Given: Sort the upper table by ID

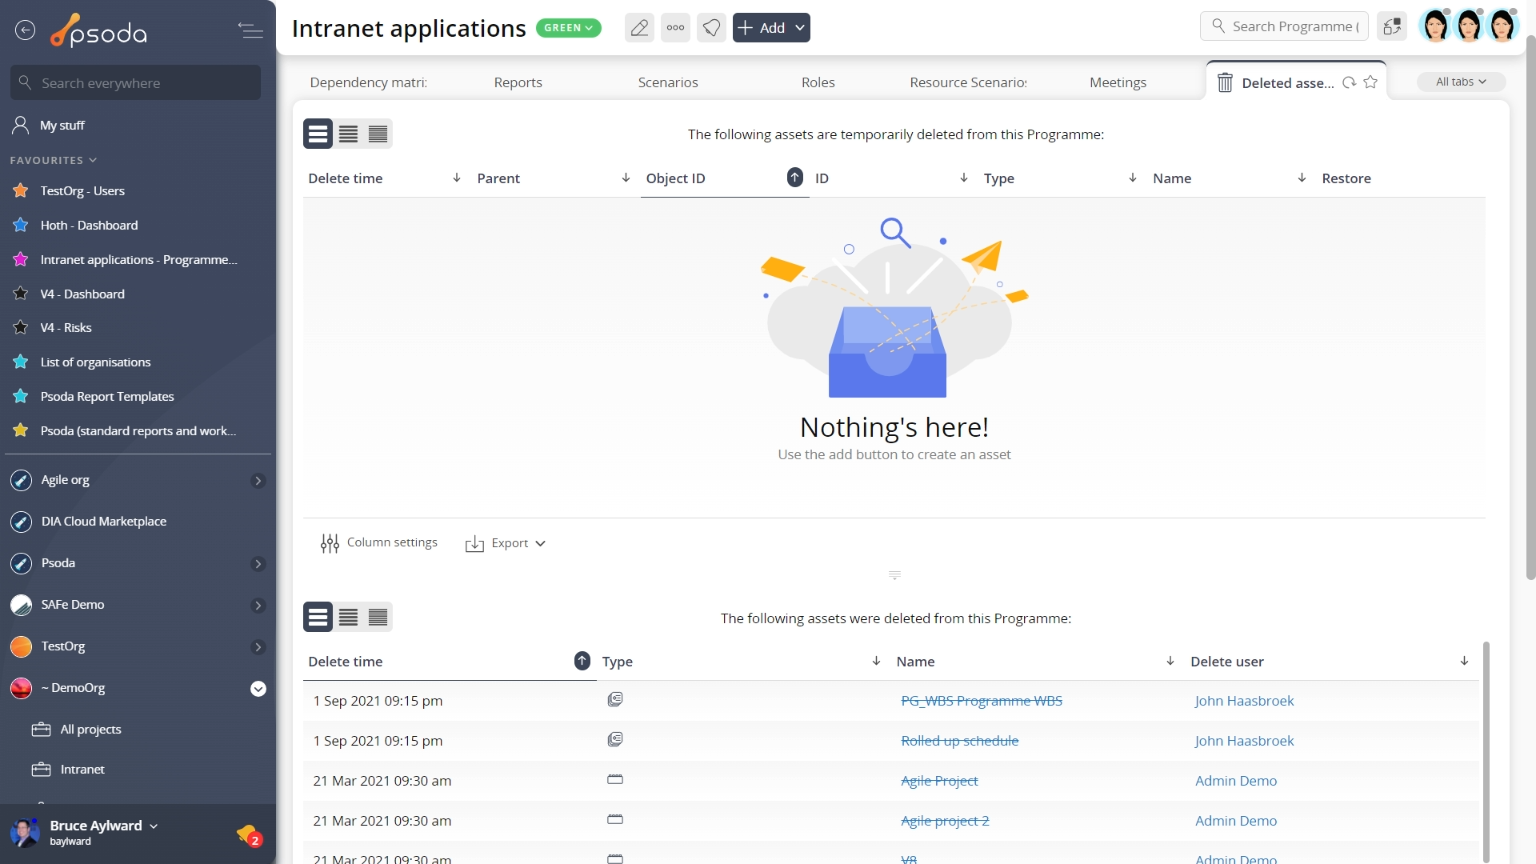Looking at the screenshot, I should click(963, 178).
